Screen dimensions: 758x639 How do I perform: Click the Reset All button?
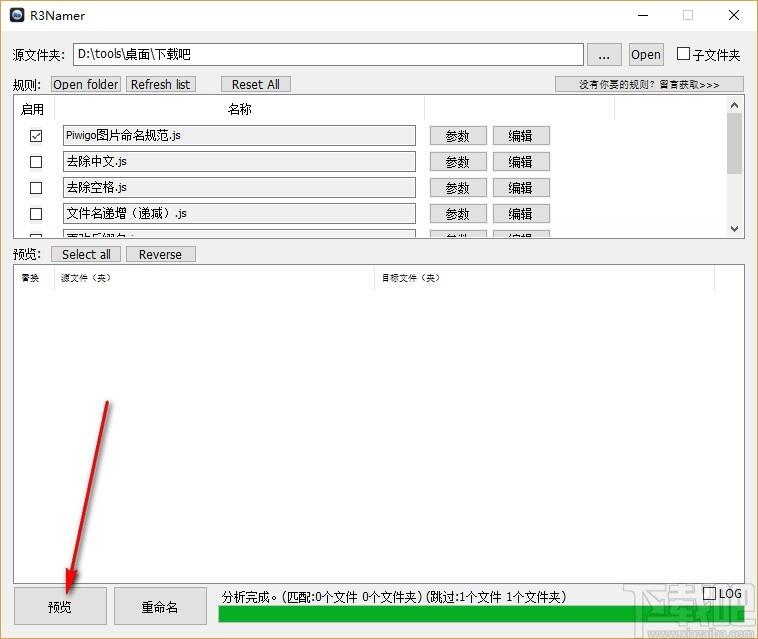pos(256,84)
